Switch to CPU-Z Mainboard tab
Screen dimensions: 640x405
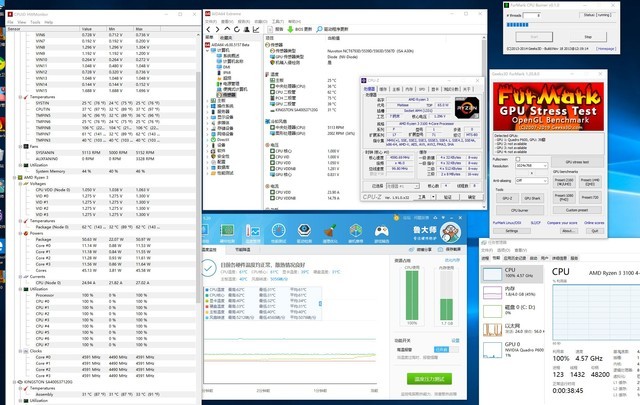tap(396, 89)
